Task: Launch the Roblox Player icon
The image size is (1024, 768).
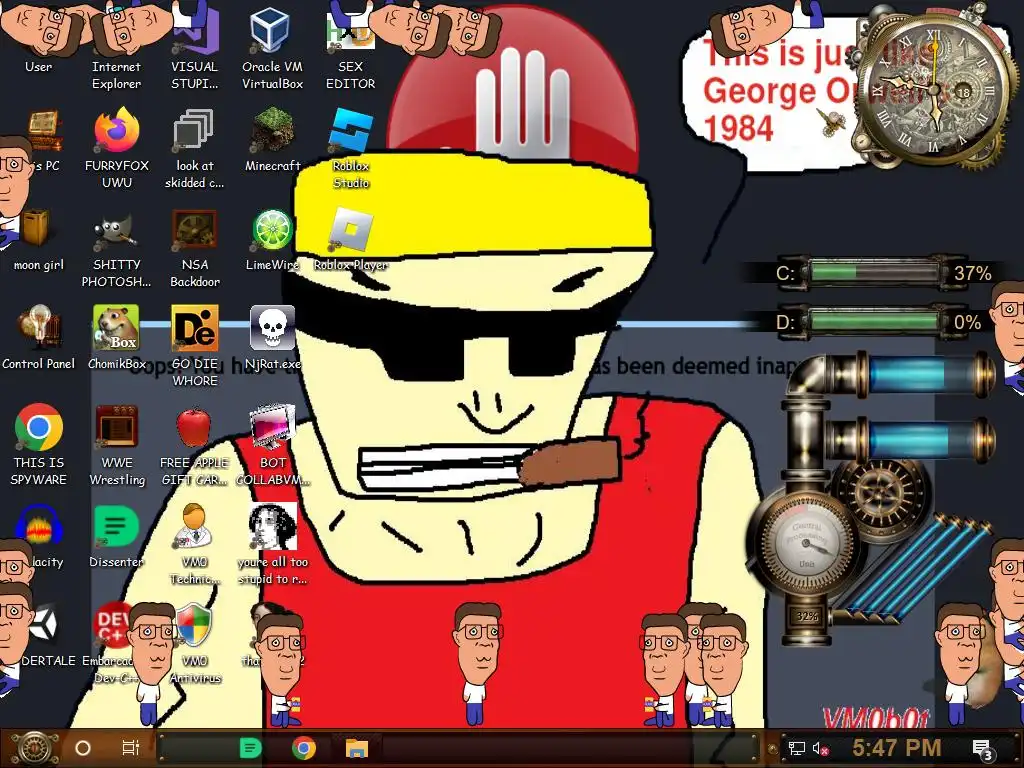Action: click(351, 238)
